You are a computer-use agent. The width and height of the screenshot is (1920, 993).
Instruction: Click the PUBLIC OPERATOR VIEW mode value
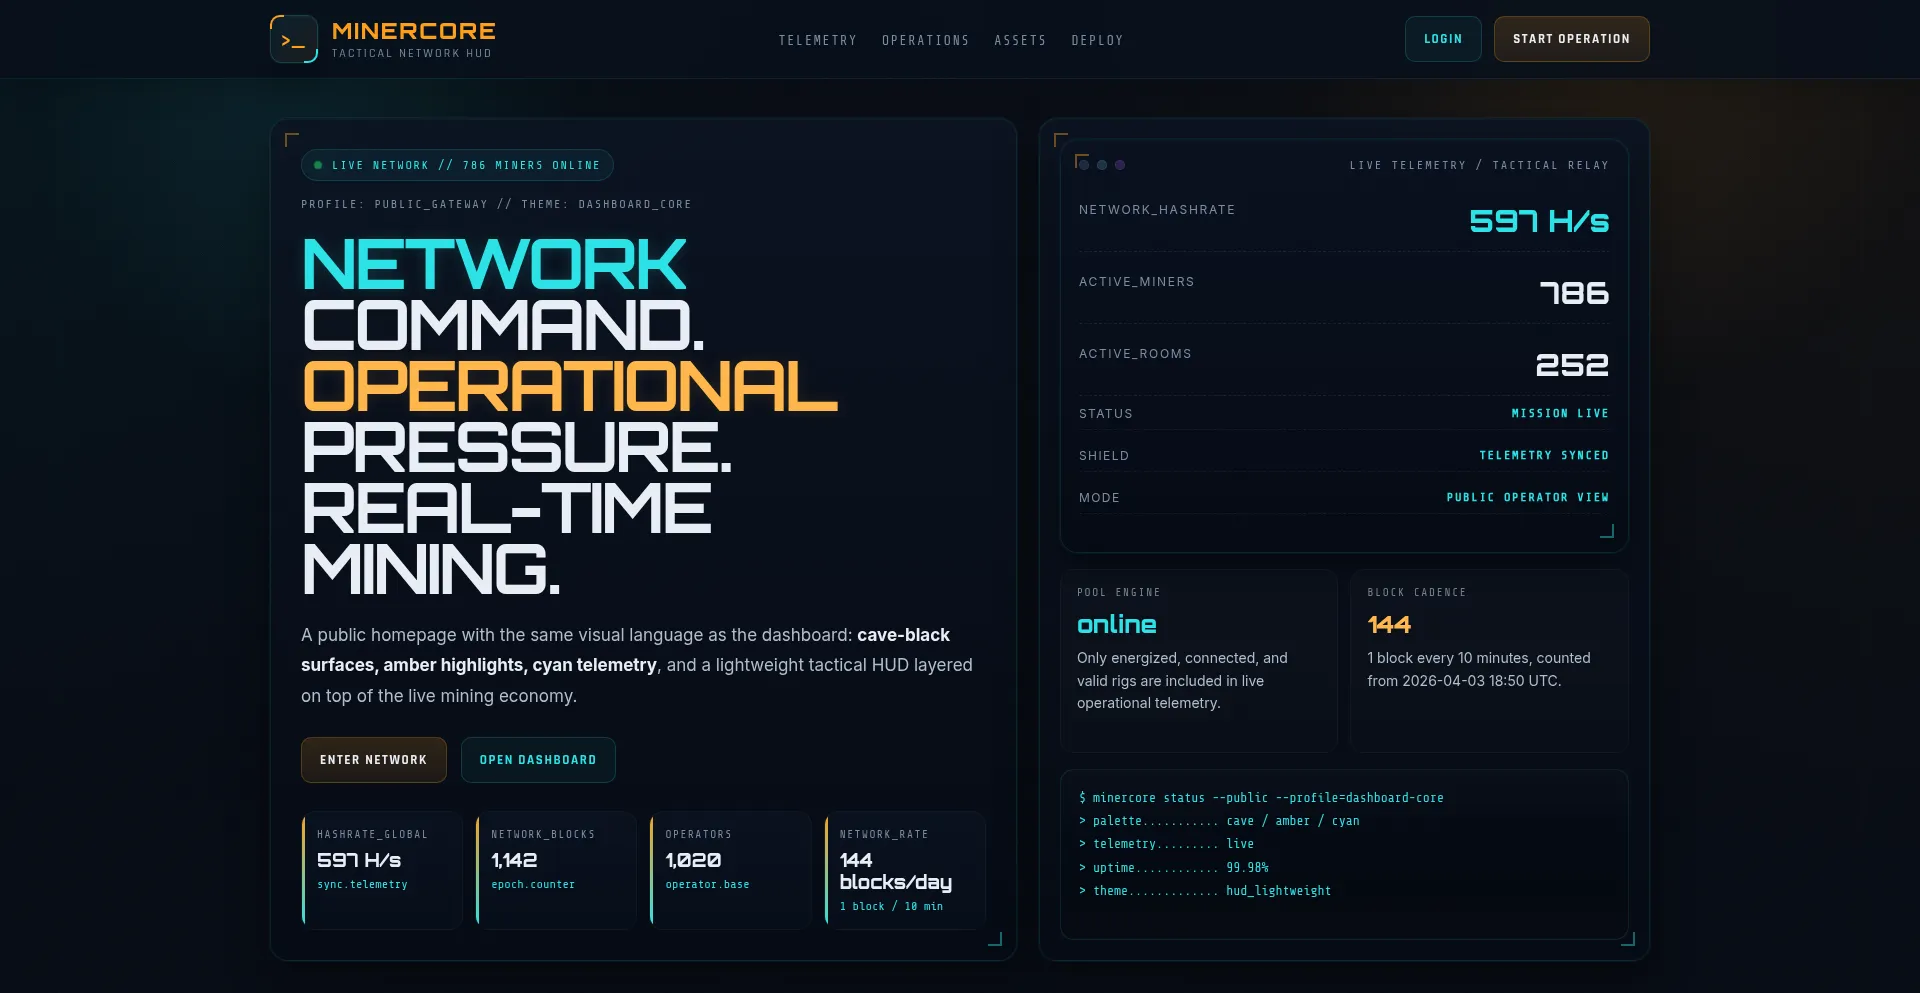point(1527,497)
